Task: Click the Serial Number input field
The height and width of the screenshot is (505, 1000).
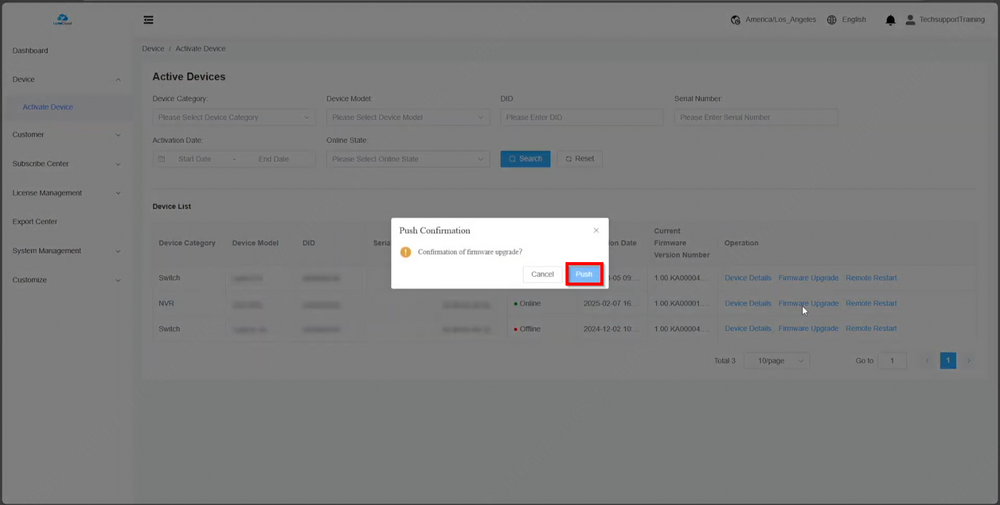Action: pos(756,117)
